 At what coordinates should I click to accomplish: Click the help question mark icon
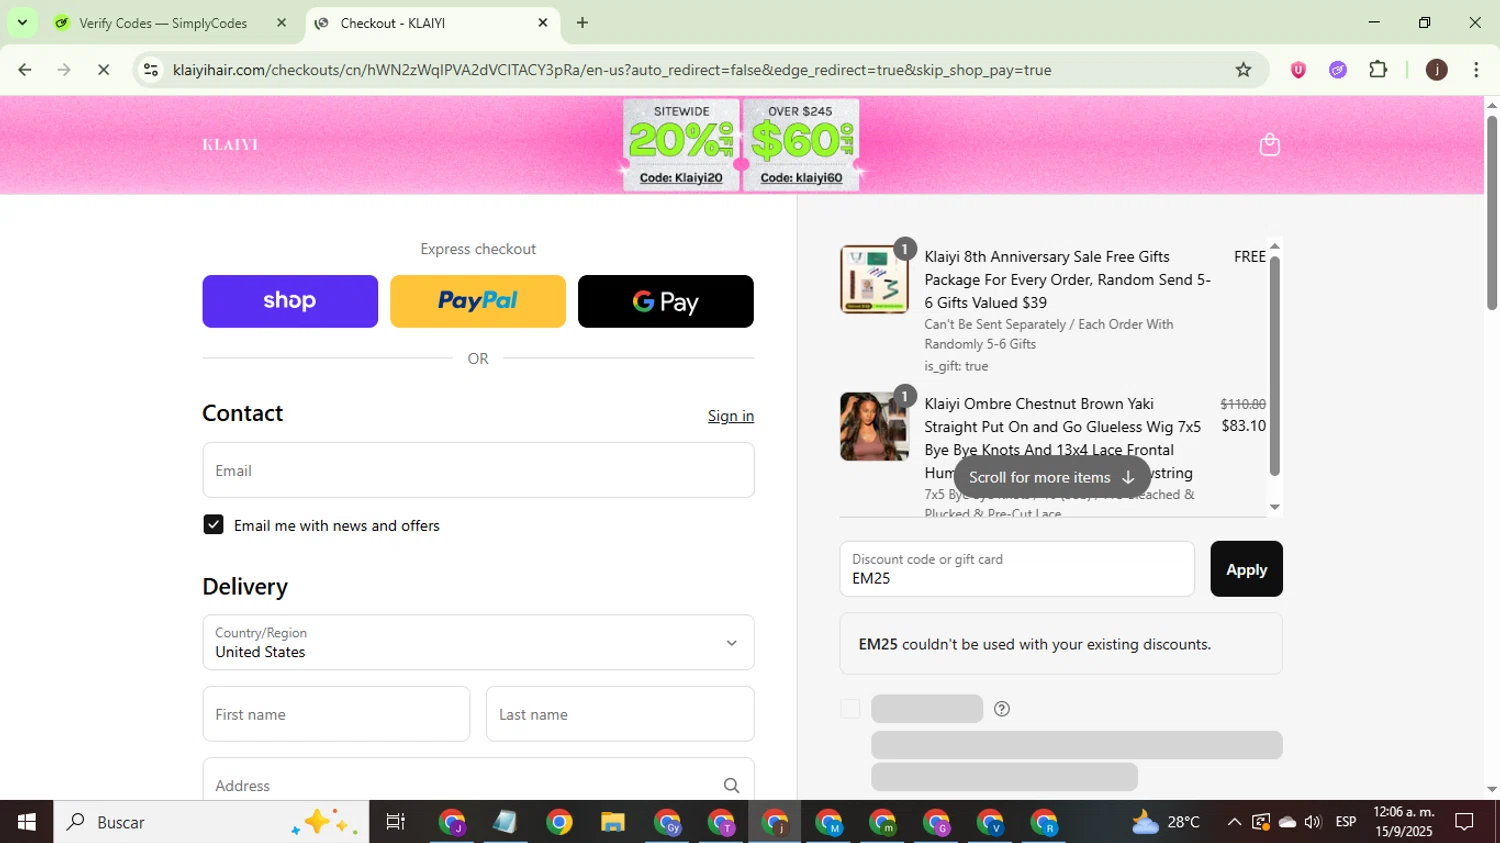pyautogui.click(x=1001, y=709)
